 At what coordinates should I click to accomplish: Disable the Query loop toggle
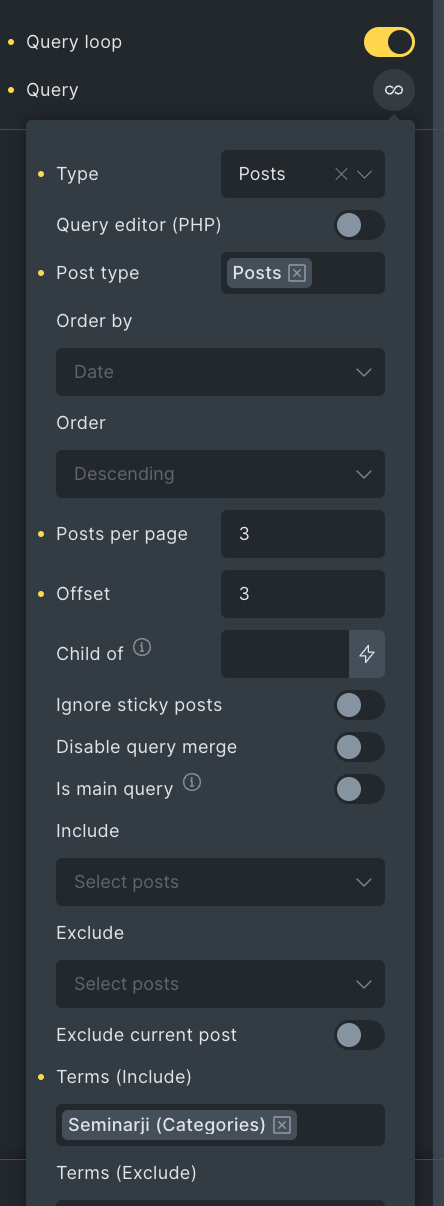(389, 42)
